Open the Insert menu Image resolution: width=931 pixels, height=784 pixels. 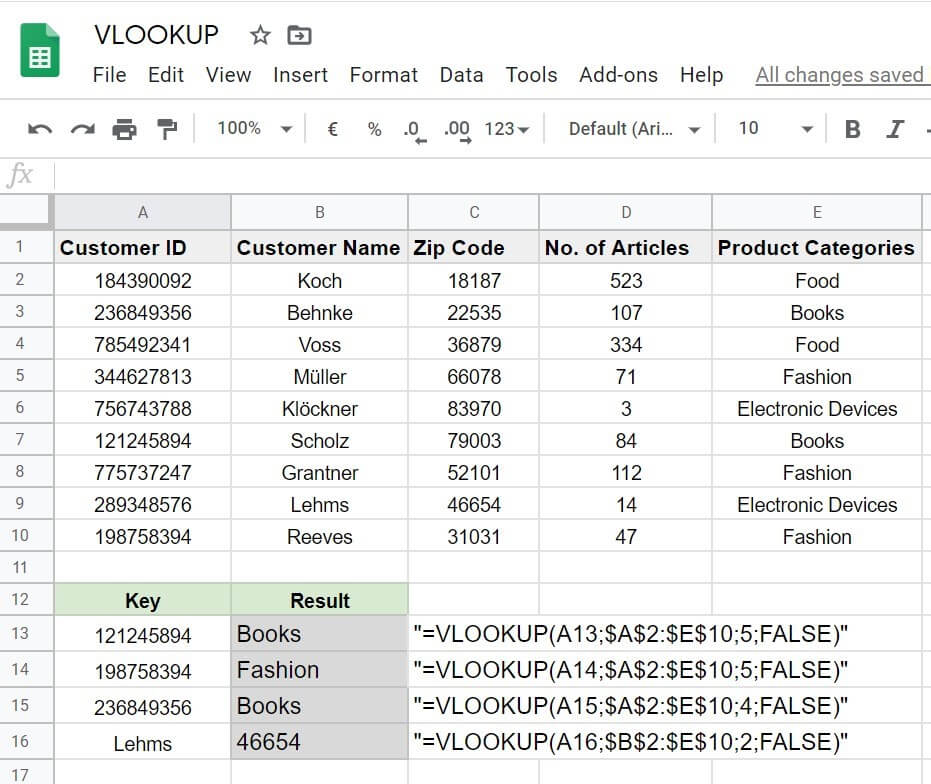coord(300,75)
